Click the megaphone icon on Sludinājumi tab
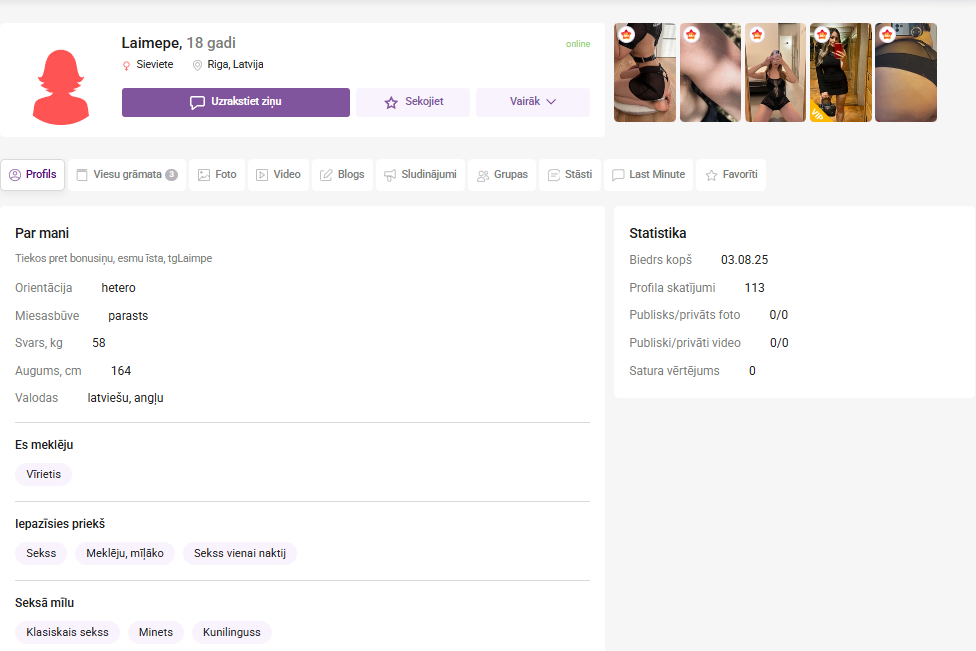The image size is (976, 651). click(390, 176)
